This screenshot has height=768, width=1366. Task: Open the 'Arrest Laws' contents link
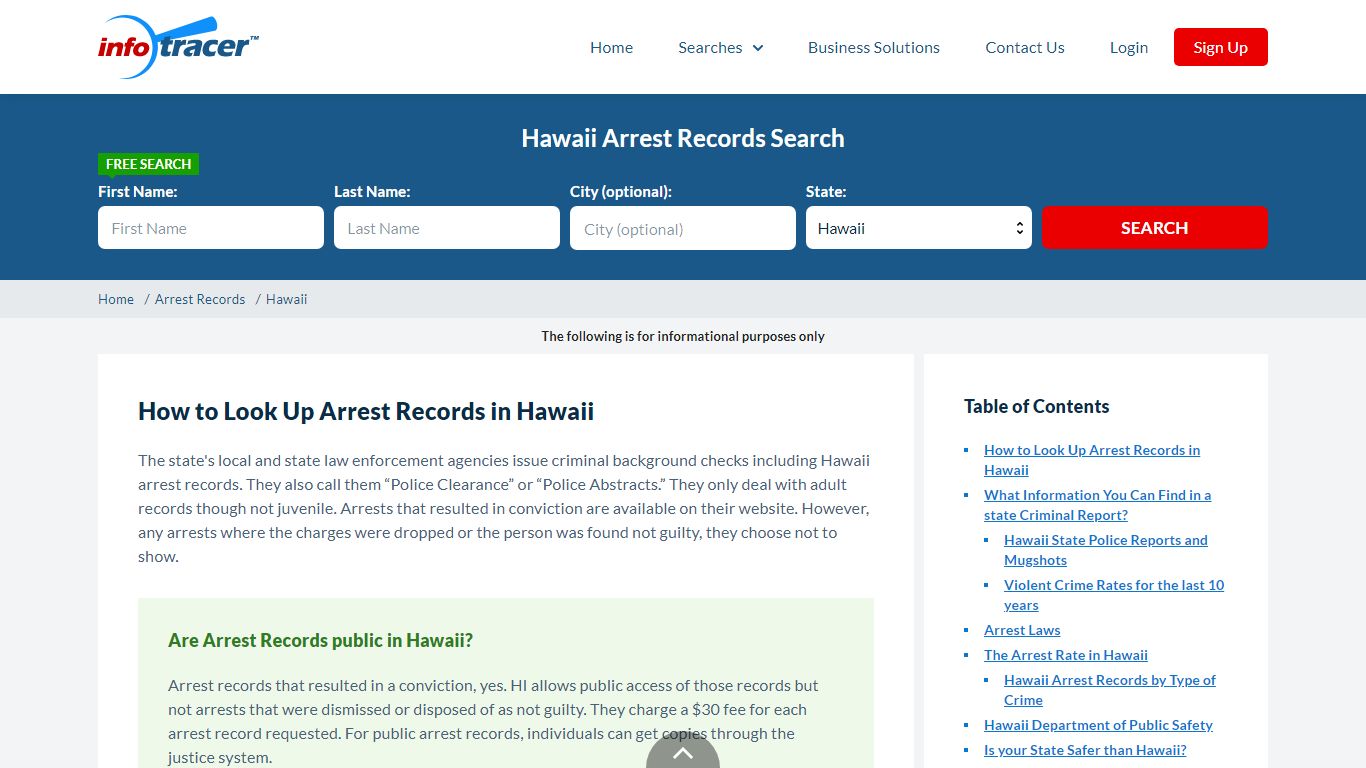tap(1022, 630)
